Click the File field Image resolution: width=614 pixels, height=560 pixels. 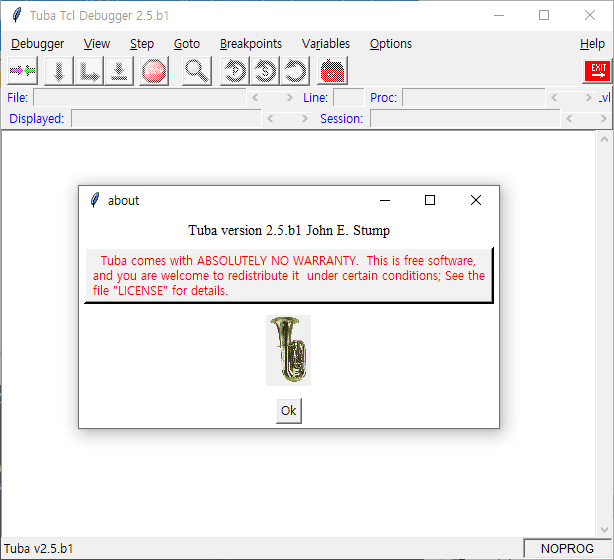[140, 98]
